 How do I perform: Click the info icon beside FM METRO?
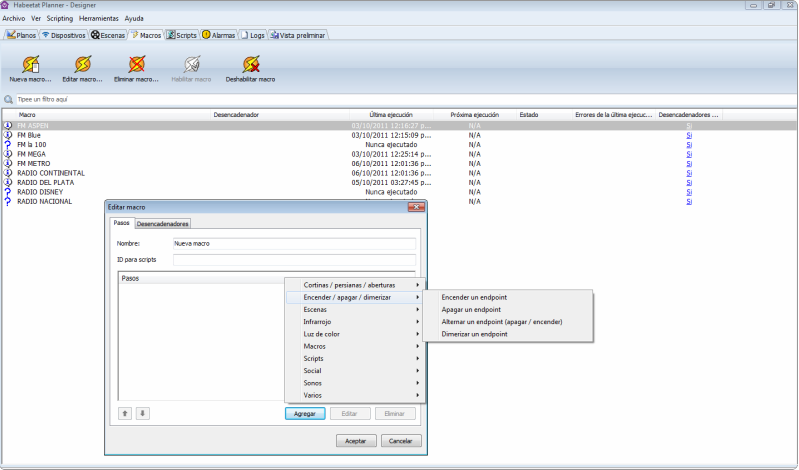tap(8, 164)
